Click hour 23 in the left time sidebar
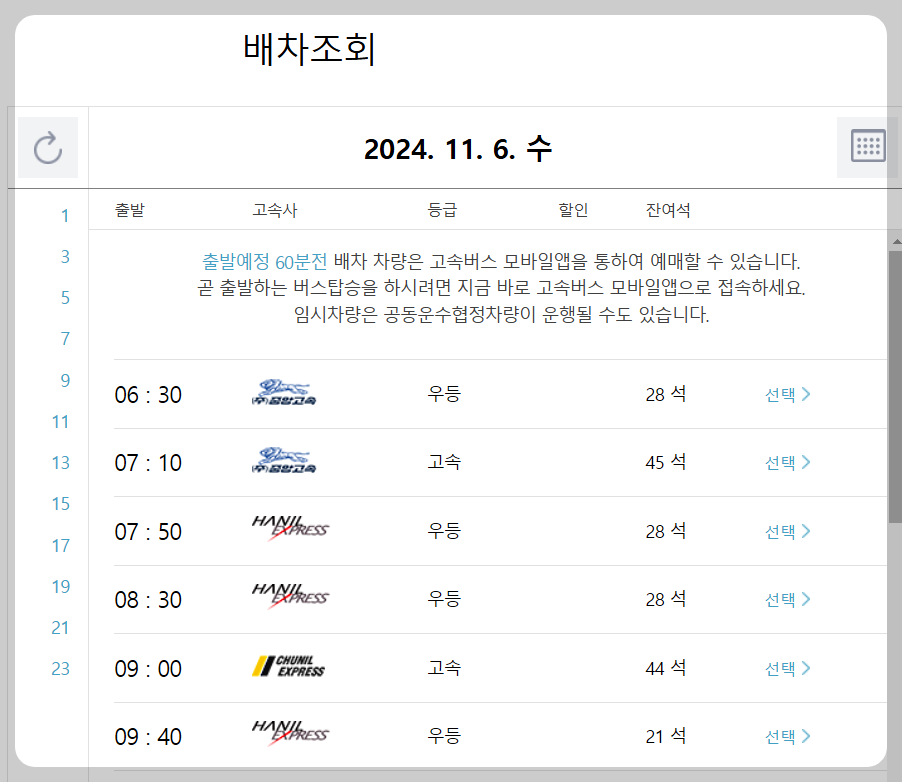Viewport: 902px width, 782px height. (61, 669)
